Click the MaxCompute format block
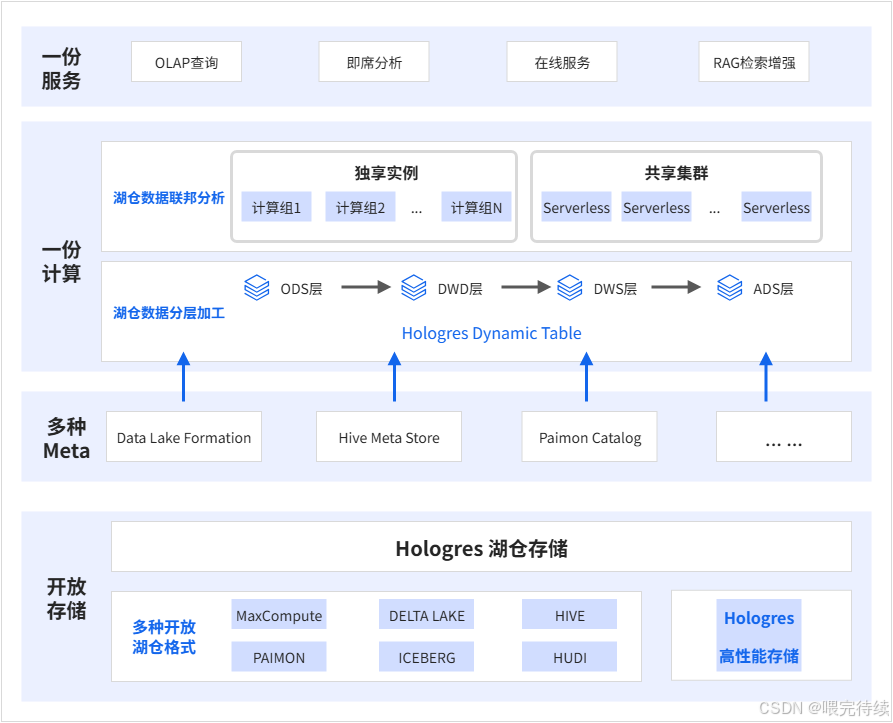The image size is (893, 723). [x=279, y=614]
